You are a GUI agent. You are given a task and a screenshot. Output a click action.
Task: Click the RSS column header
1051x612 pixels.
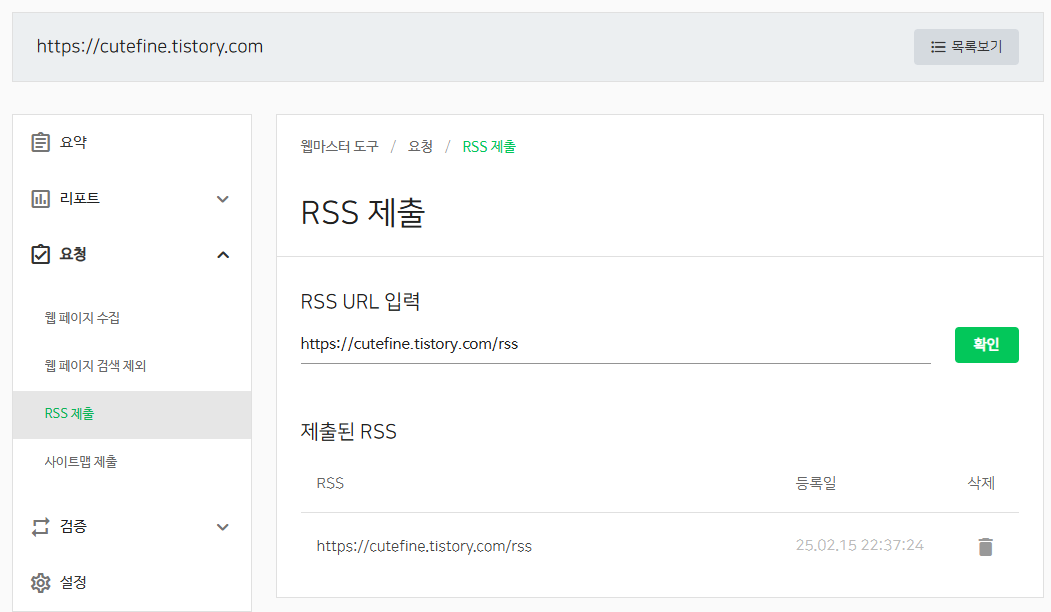tap(330, 483)
